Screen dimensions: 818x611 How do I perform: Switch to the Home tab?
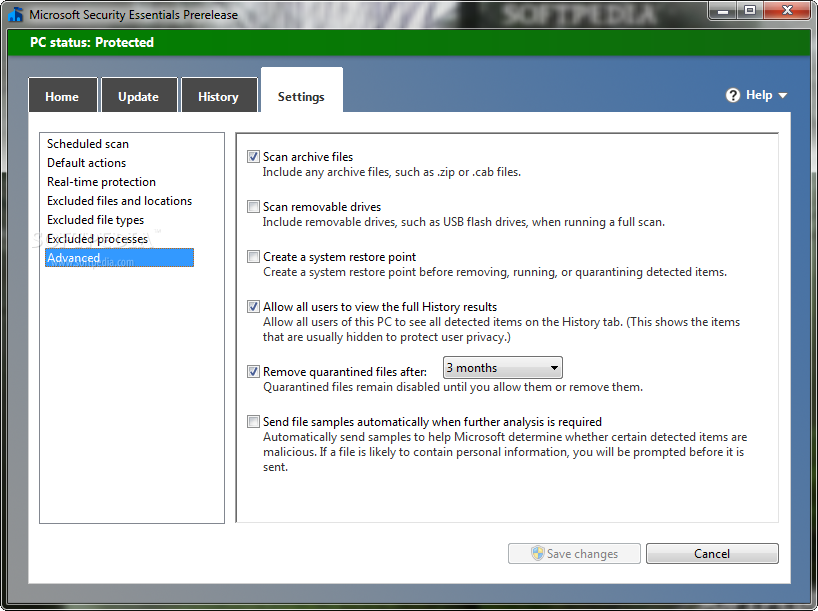click(63, 95)
